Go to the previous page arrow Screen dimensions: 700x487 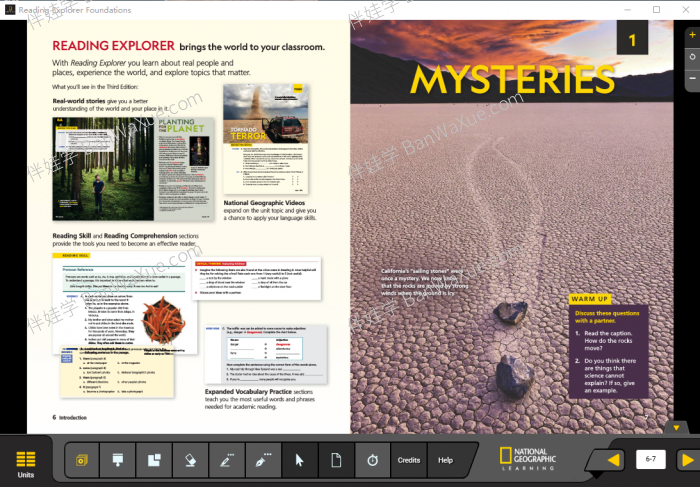[x=613, y=460]
